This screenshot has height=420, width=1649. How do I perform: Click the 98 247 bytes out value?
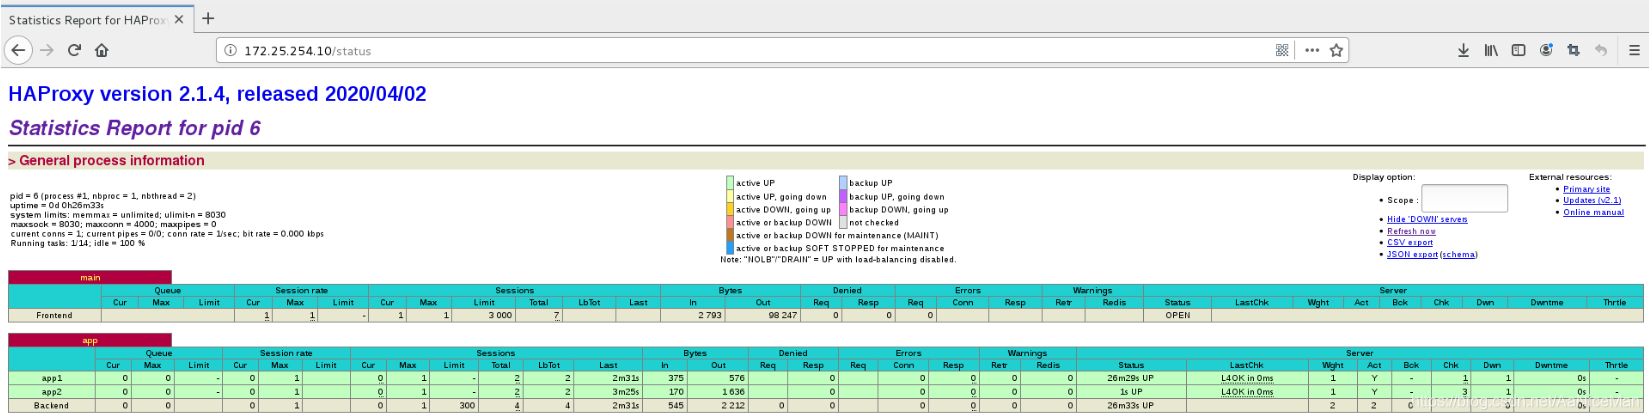point(781,315)
